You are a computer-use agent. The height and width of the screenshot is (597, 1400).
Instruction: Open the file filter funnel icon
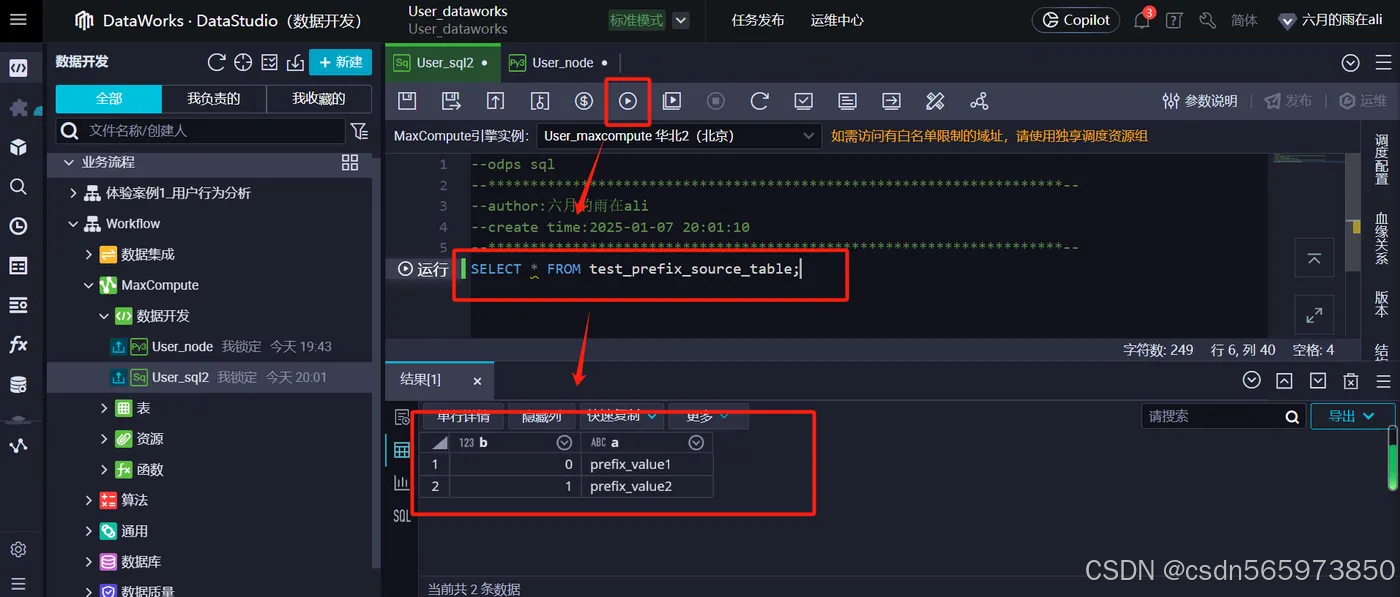pos(359,131)
